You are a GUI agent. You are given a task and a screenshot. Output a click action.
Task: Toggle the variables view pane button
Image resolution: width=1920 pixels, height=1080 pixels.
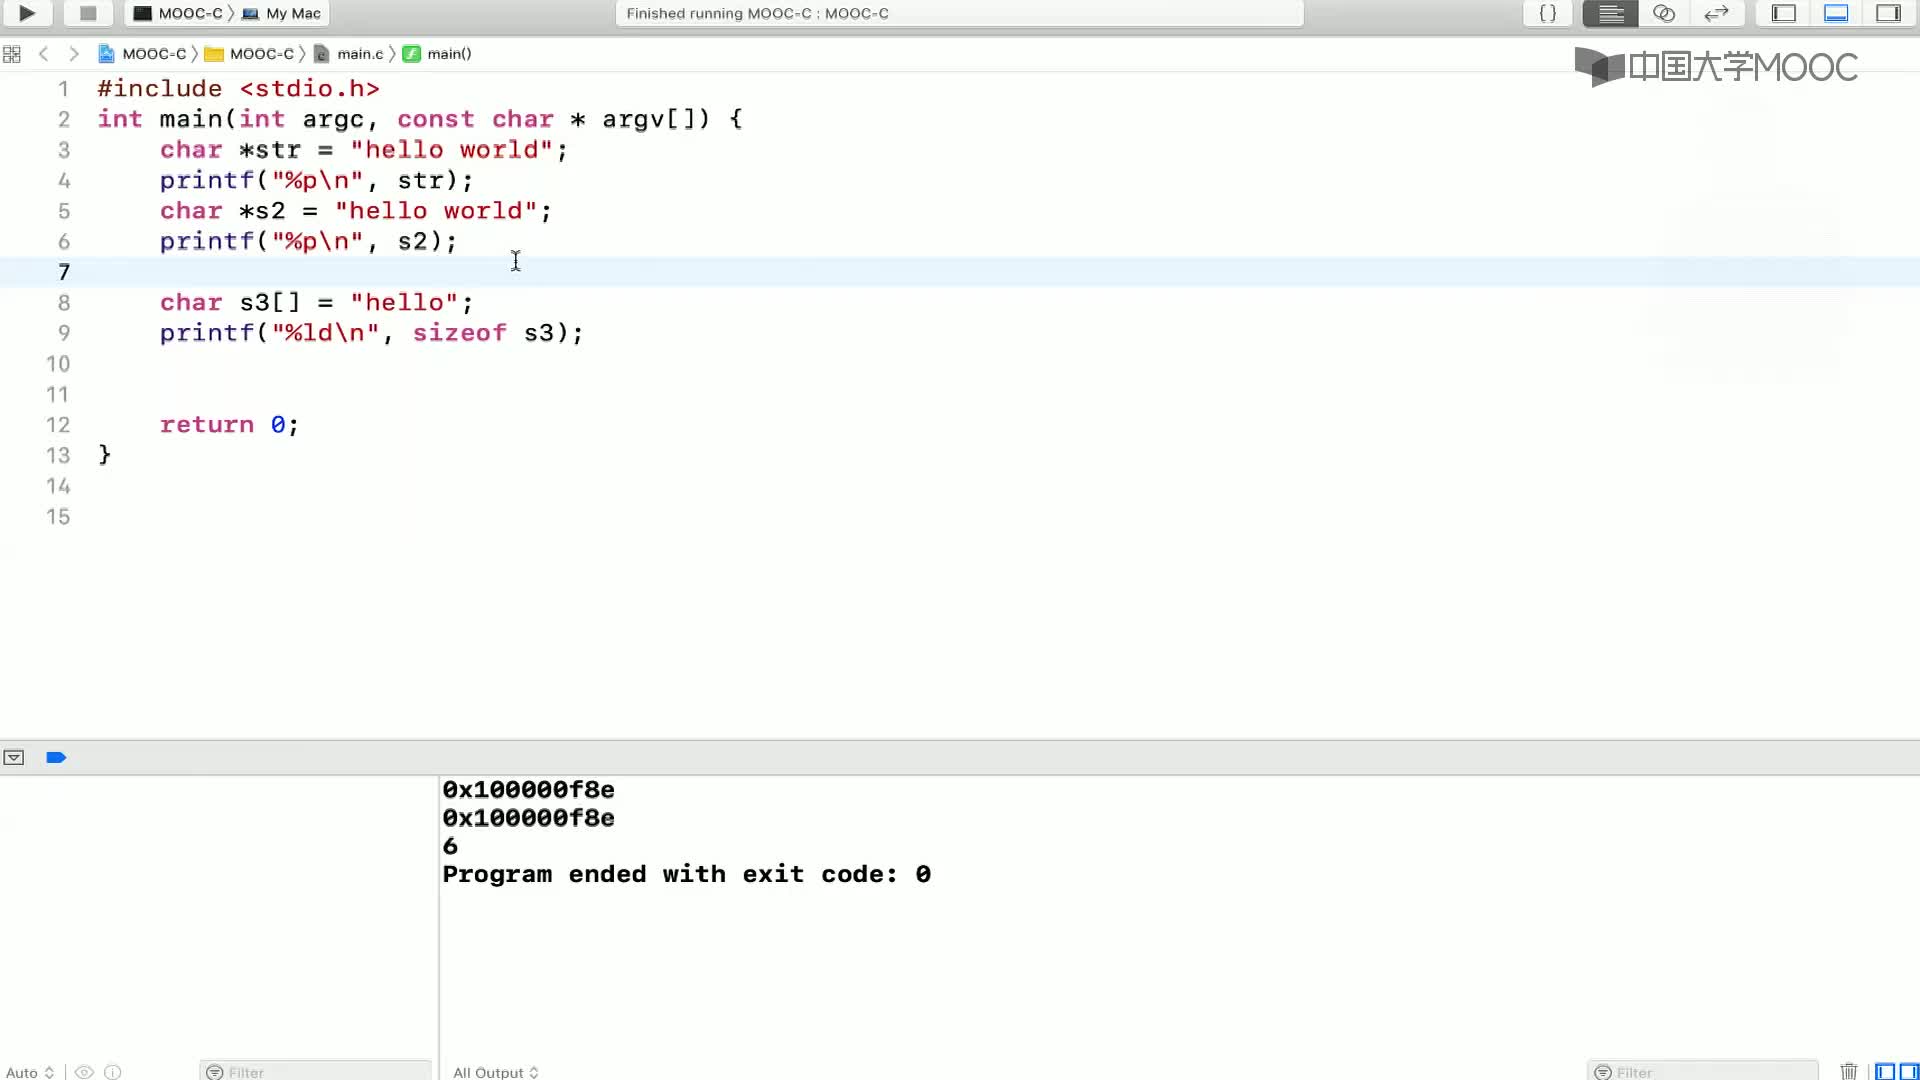[1884, 1072]
